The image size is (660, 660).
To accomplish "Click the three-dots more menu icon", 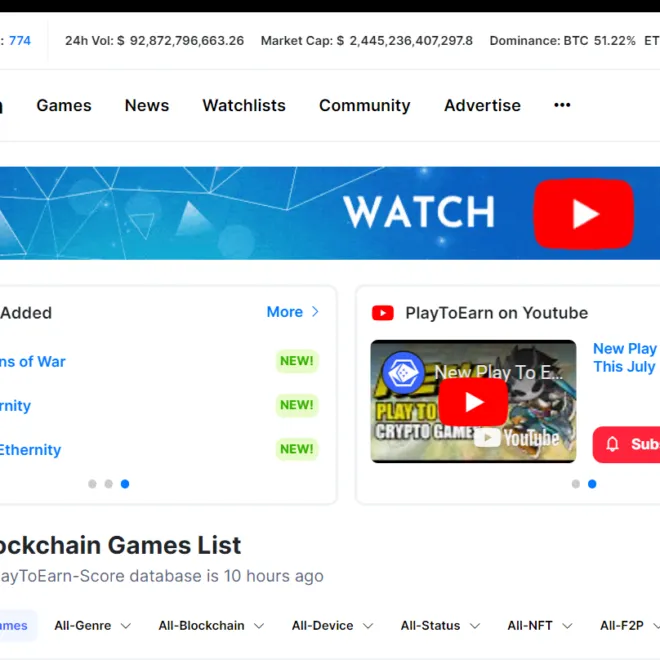I will point(562,105).
